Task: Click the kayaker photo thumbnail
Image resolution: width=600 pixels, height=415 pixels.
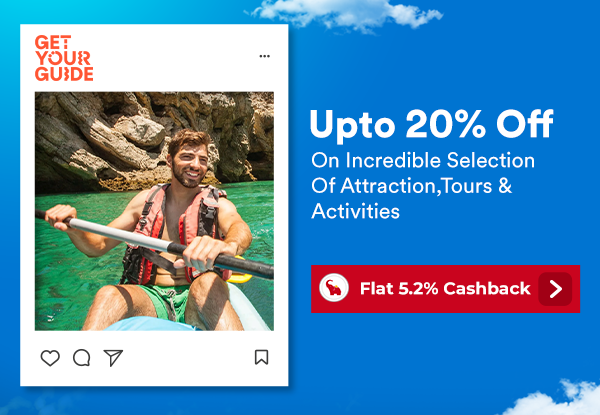Action: (154, 211)
